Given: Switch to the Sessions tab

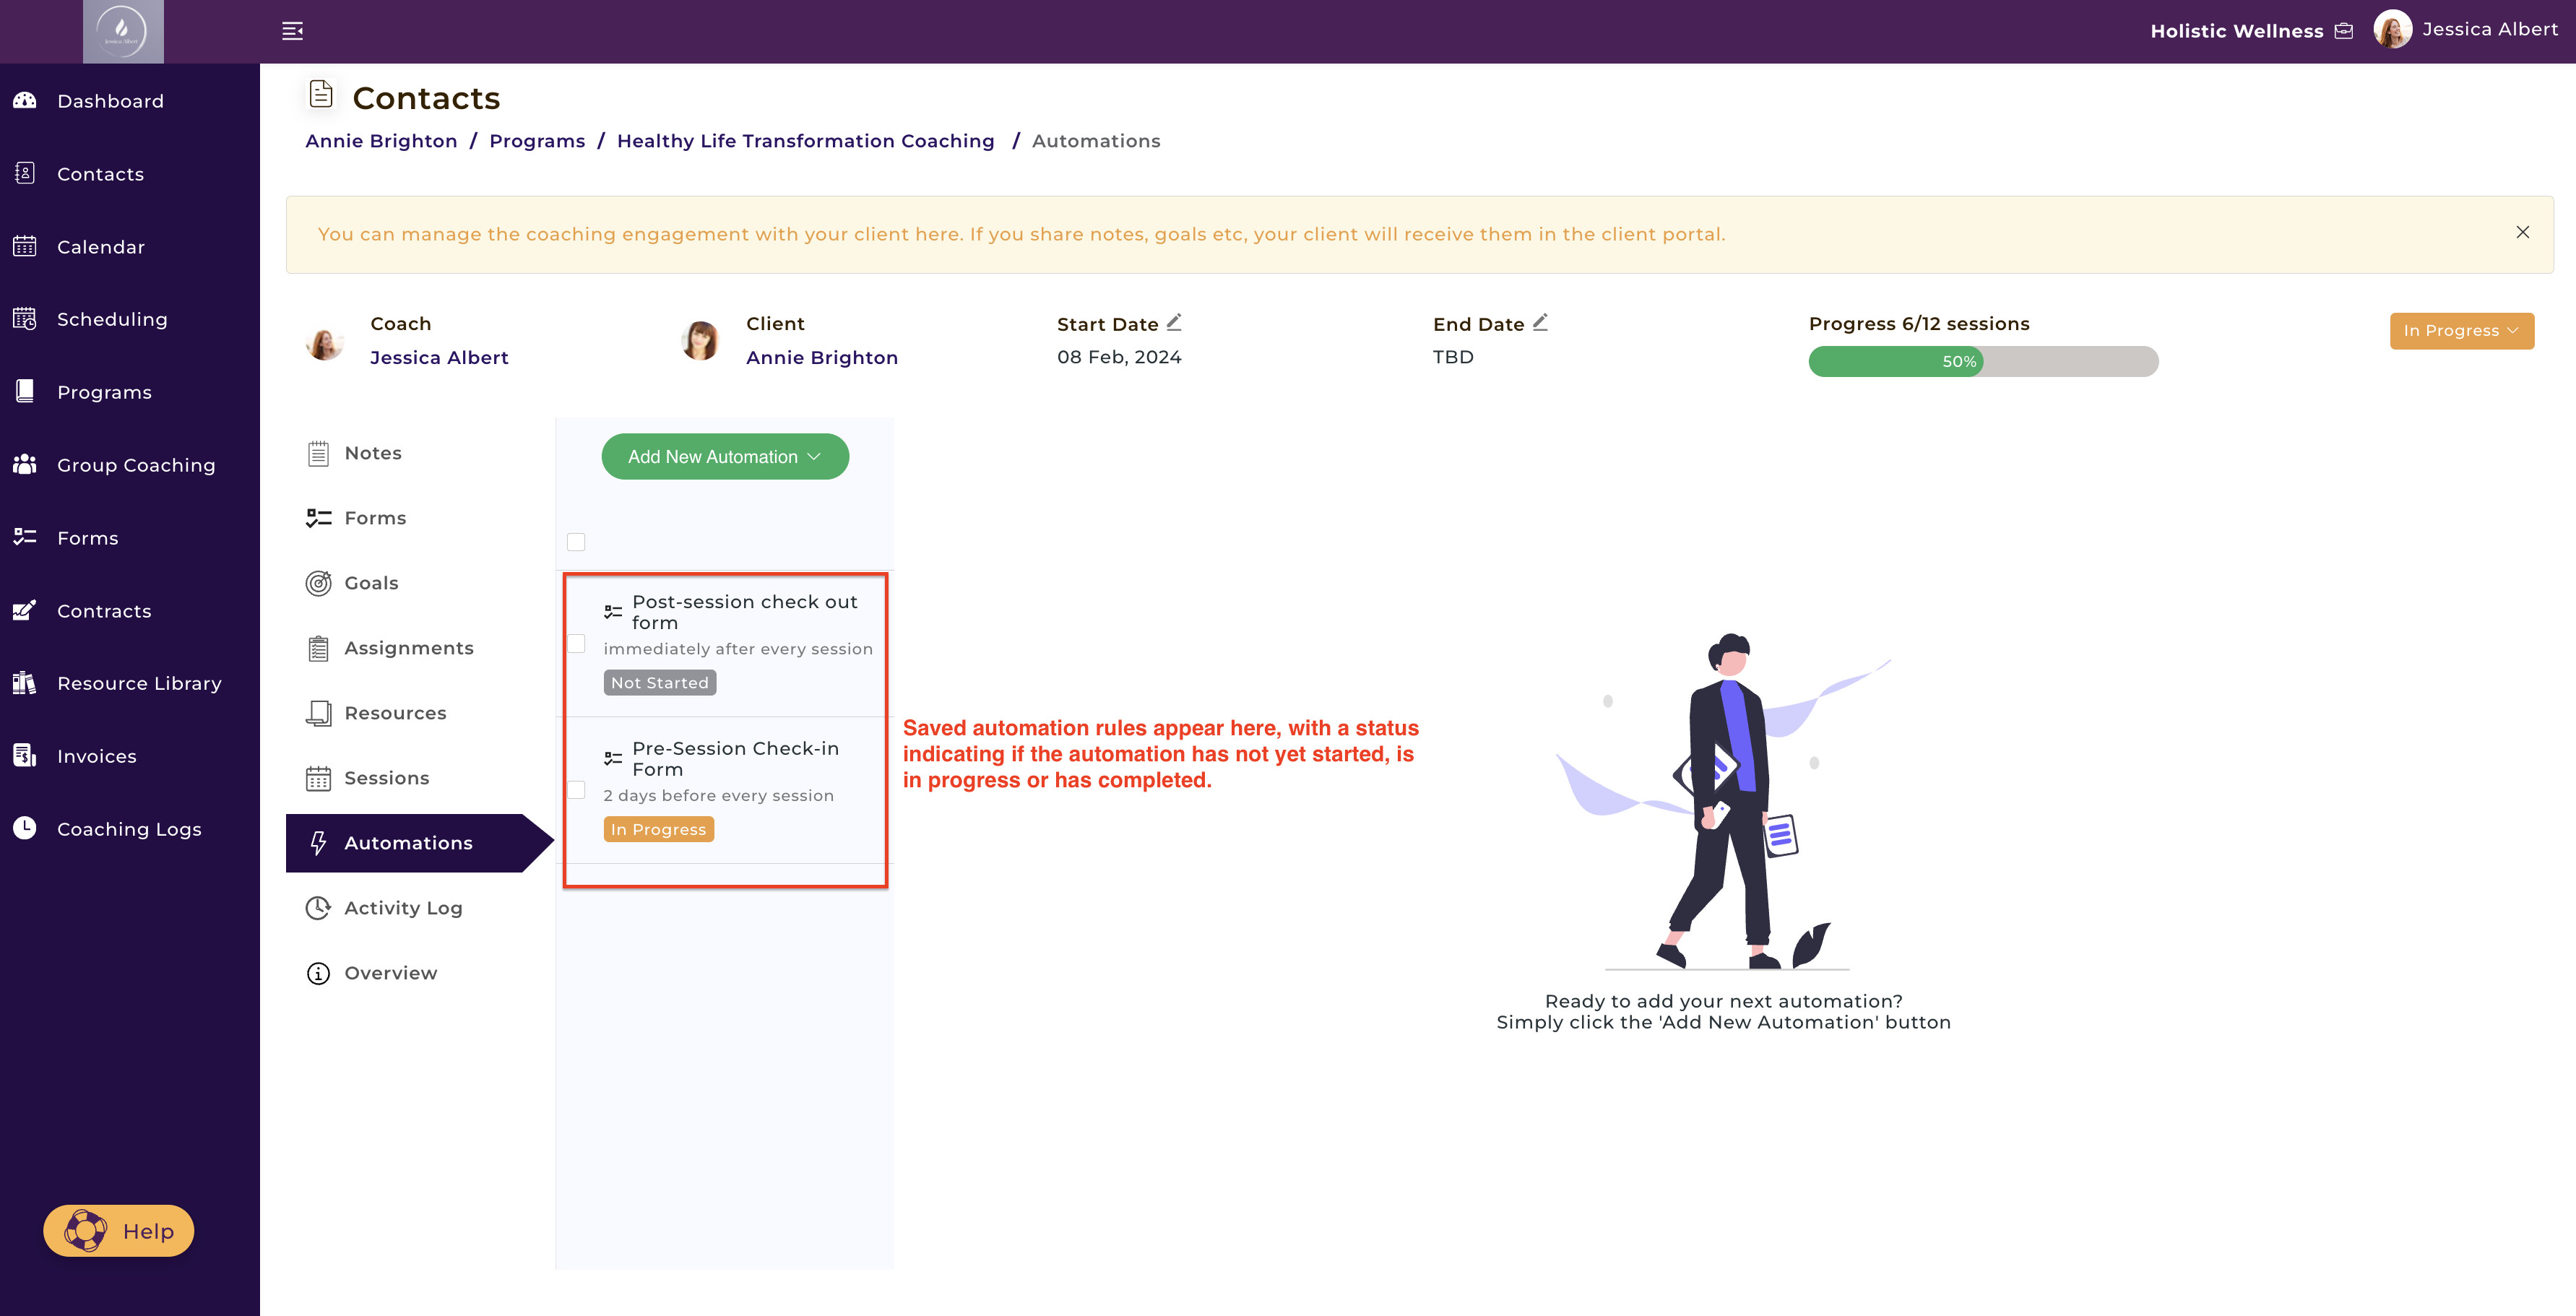Looking at the screenshot, I should 386,778.
